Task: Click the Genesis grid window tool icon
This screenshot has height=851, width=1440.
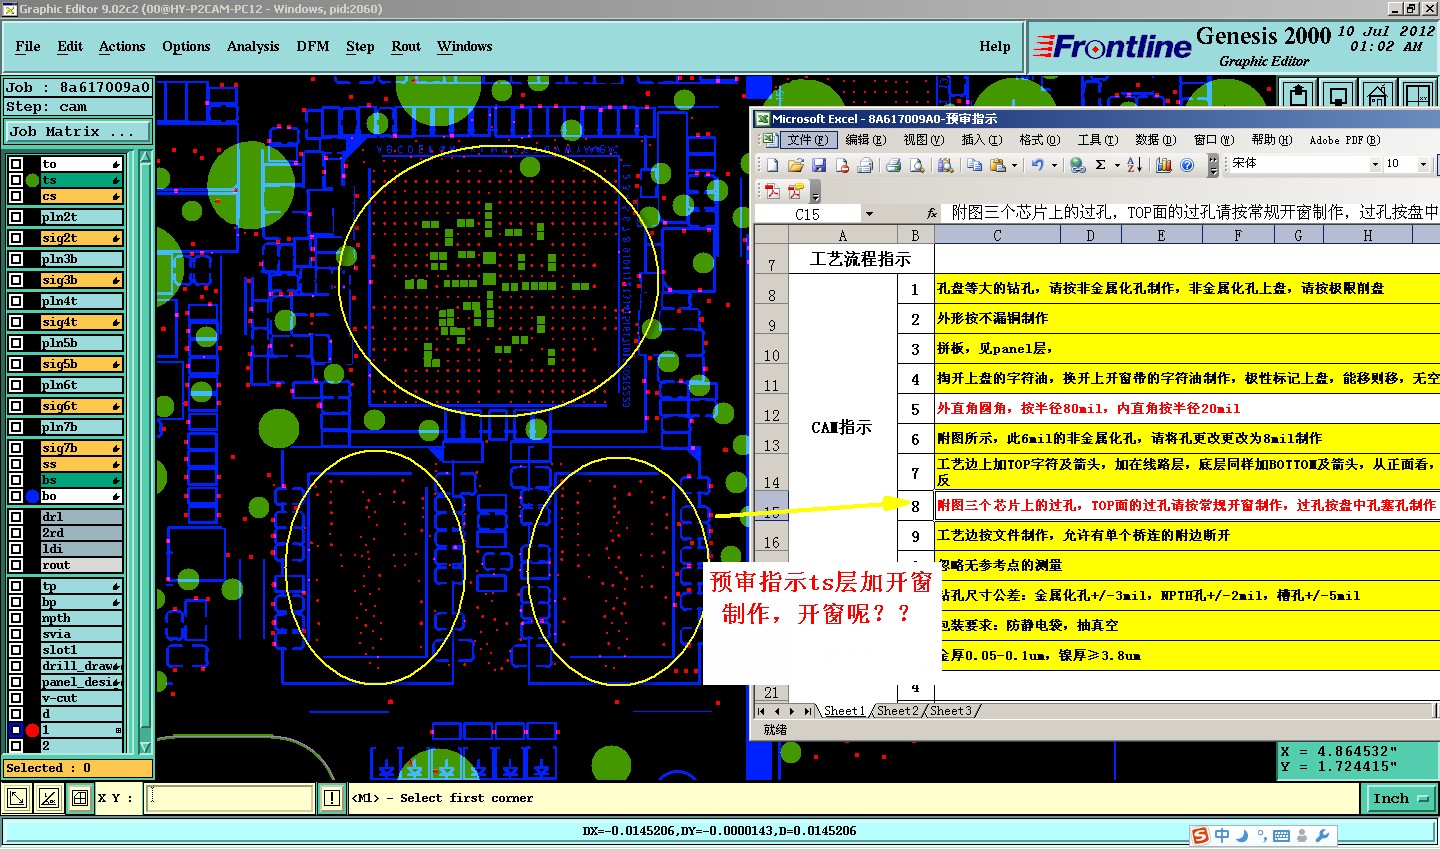Action: pos(80,798)
